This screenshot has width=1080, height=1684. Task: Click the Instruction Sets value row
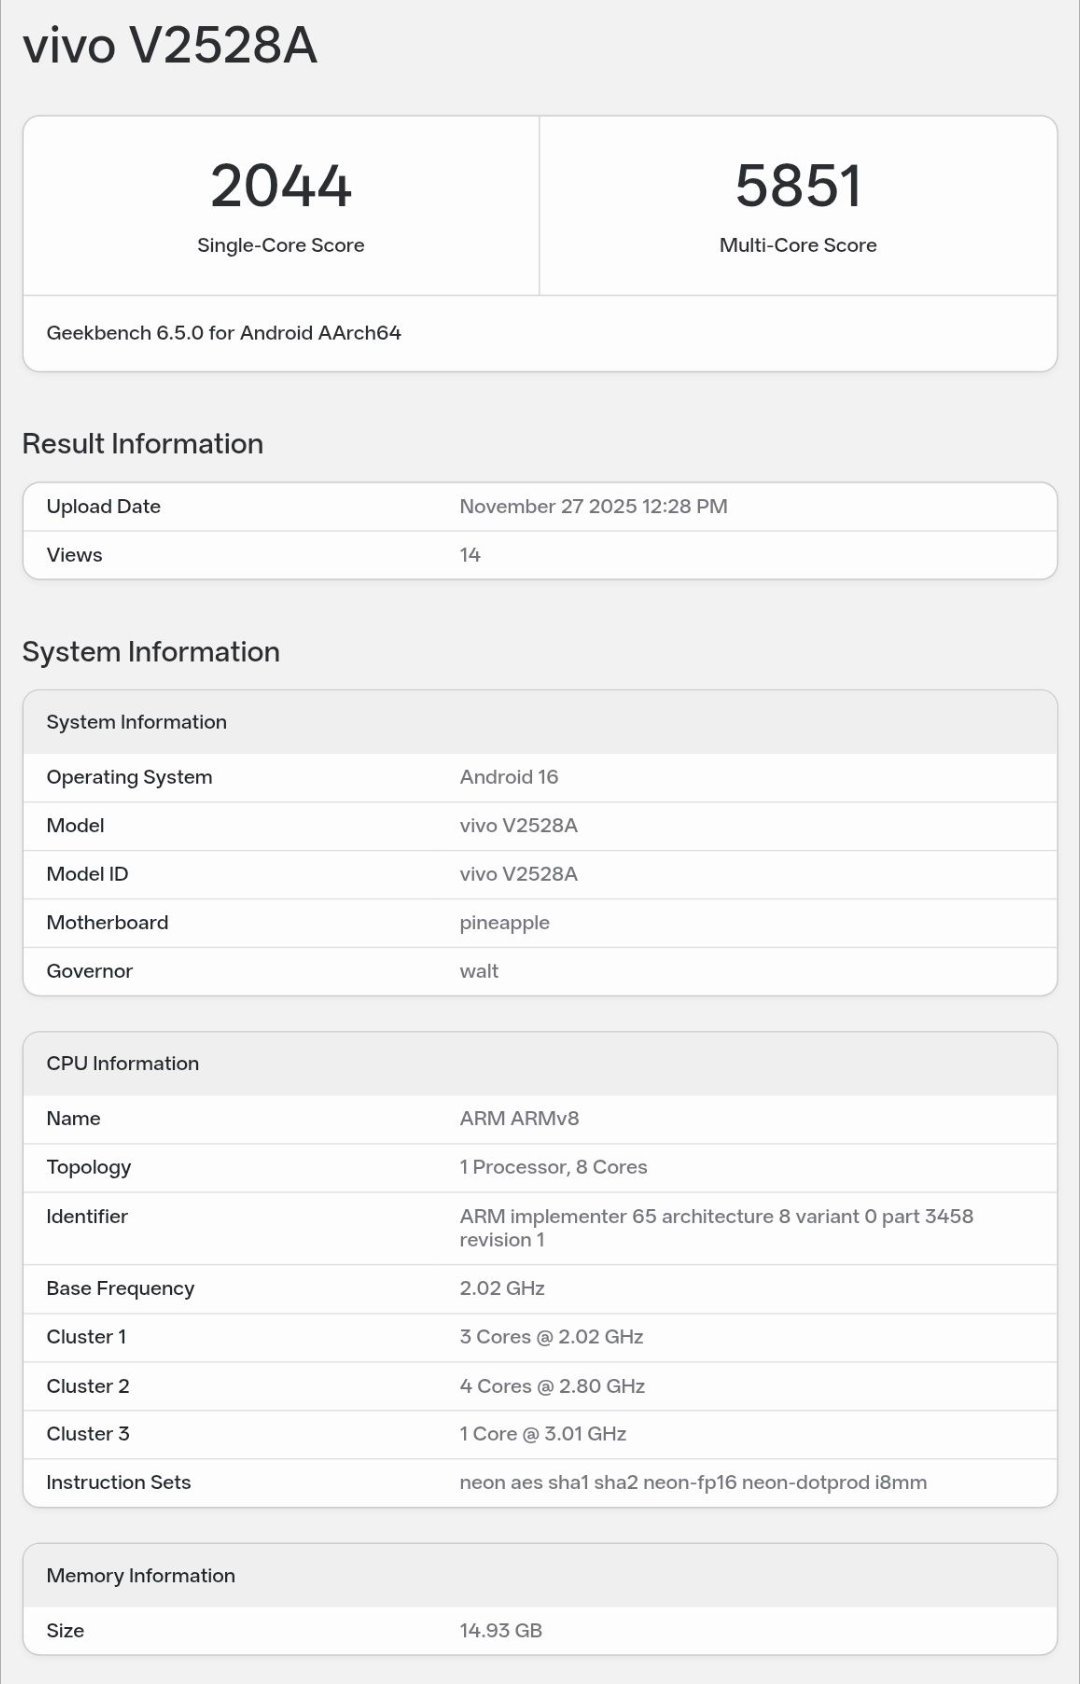[693, 1483]
